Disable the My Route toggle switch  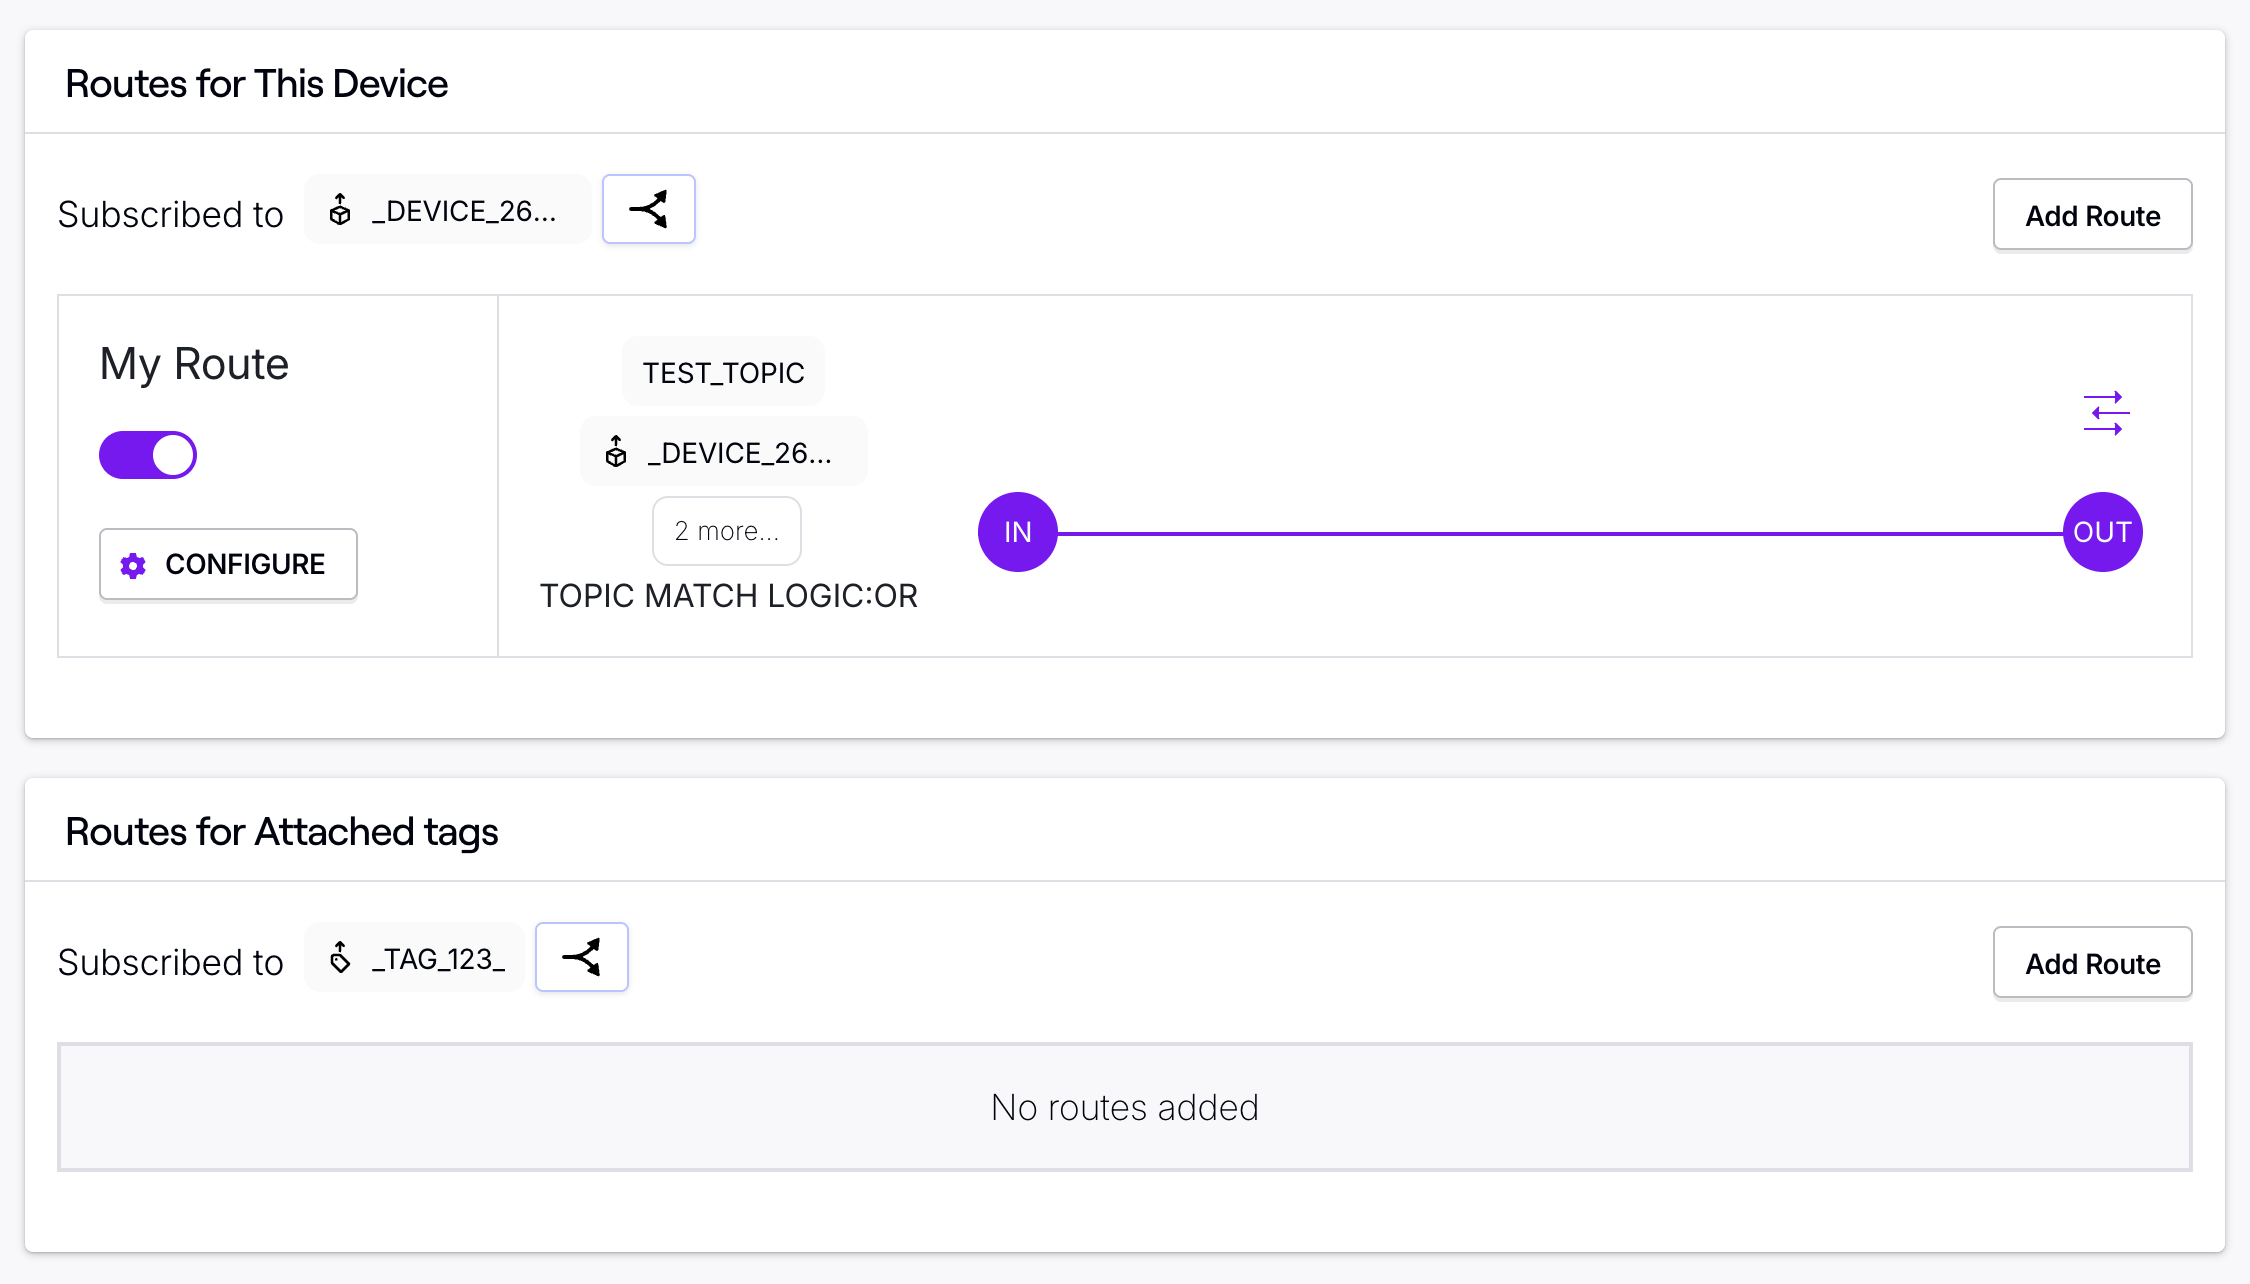[x=148, y=455]
